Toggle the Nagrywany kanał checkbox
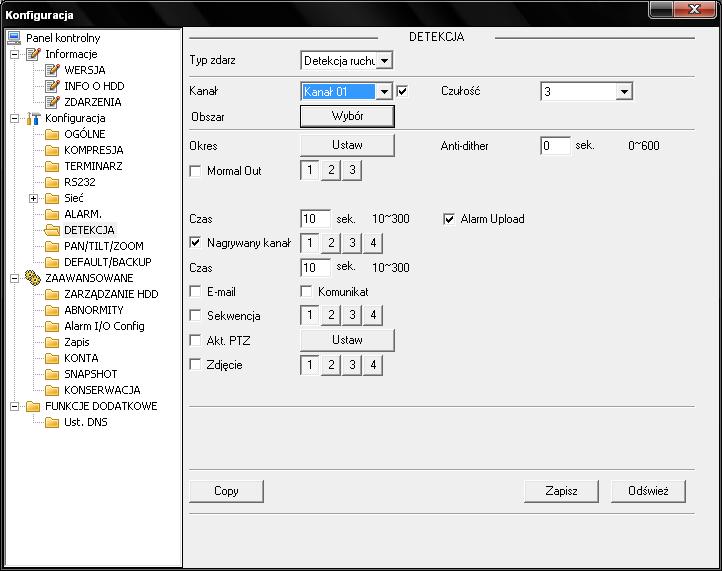This screenshot has height=571, width=722. (195, 242)
